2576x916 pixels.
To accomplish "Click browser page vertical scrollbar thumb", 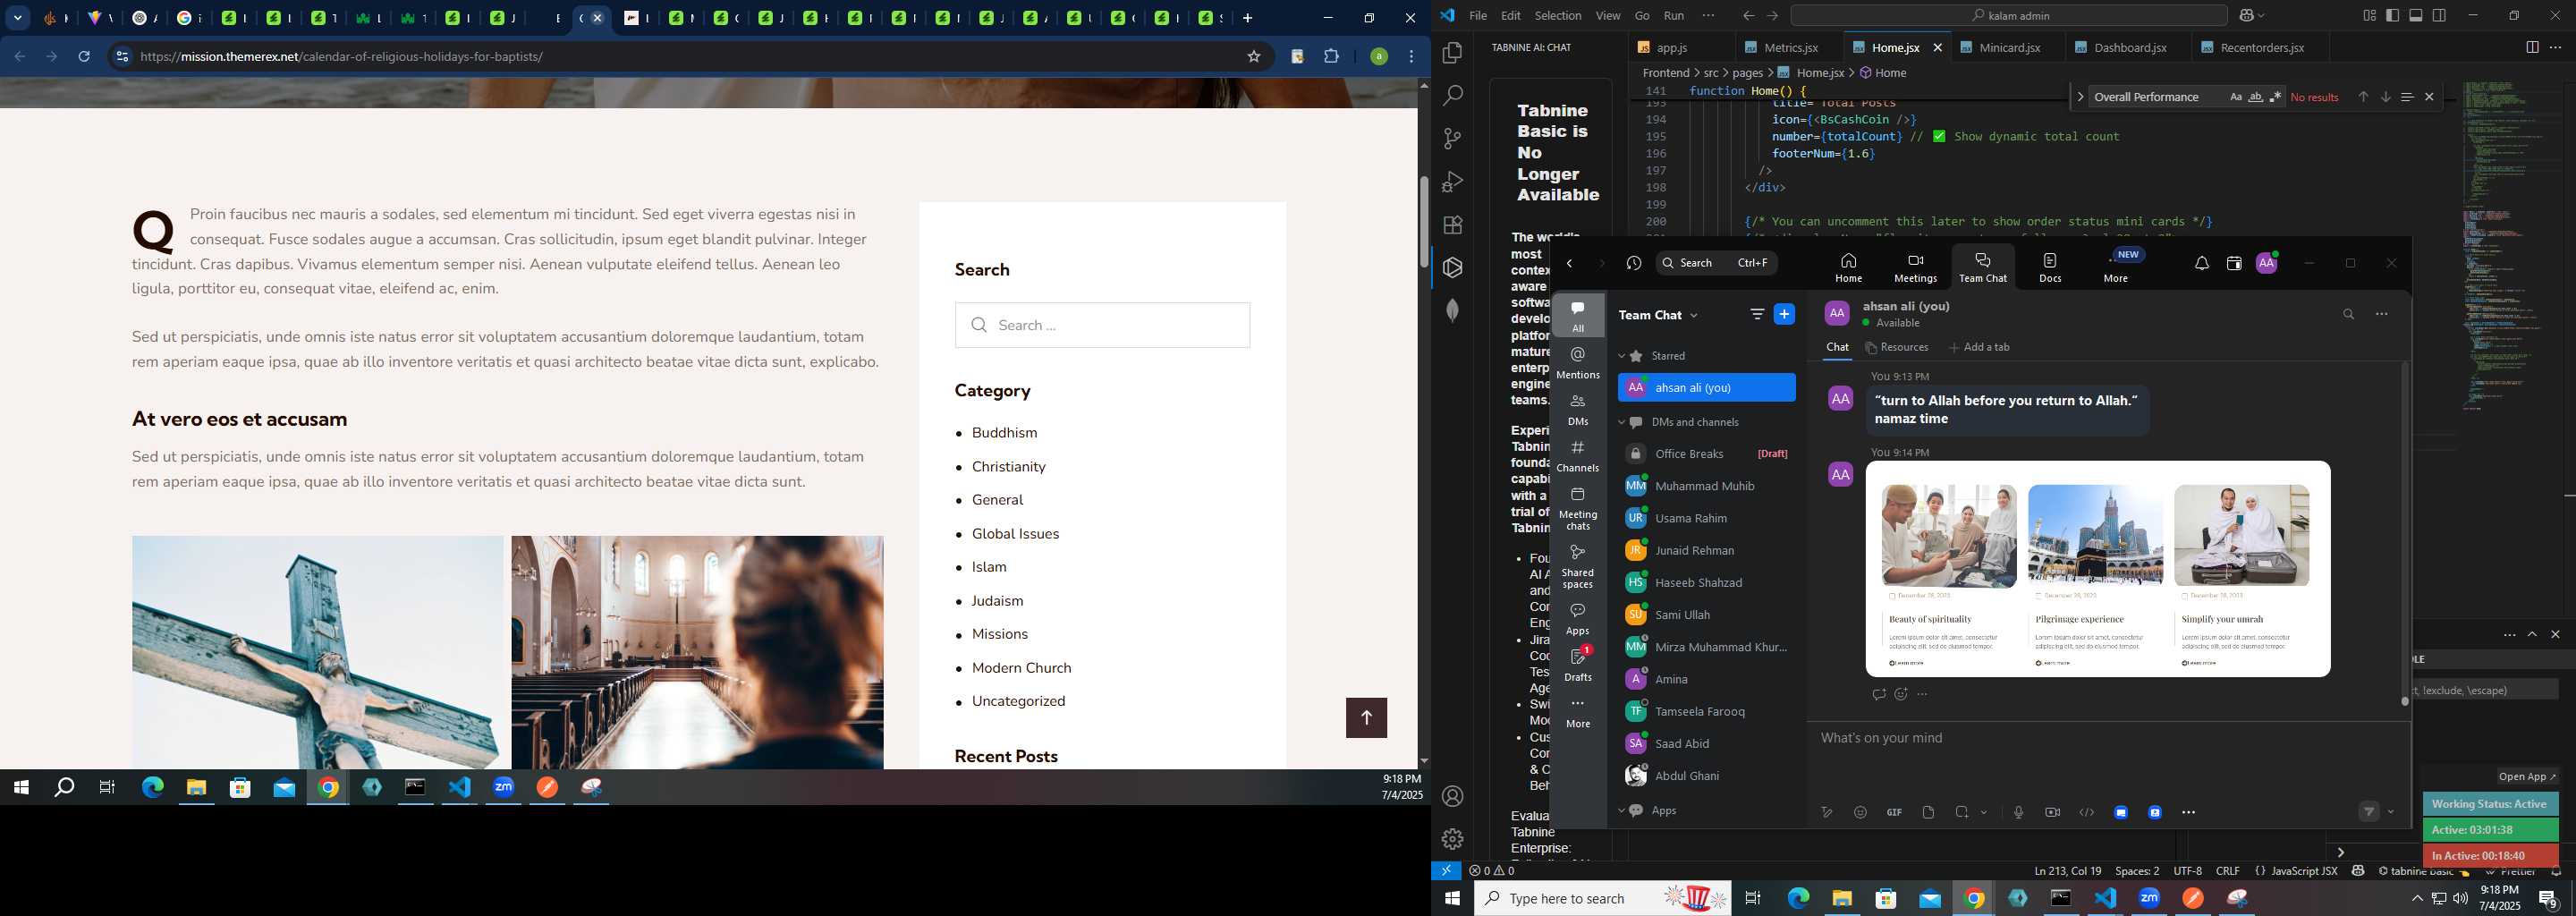I will (1424, 222).
